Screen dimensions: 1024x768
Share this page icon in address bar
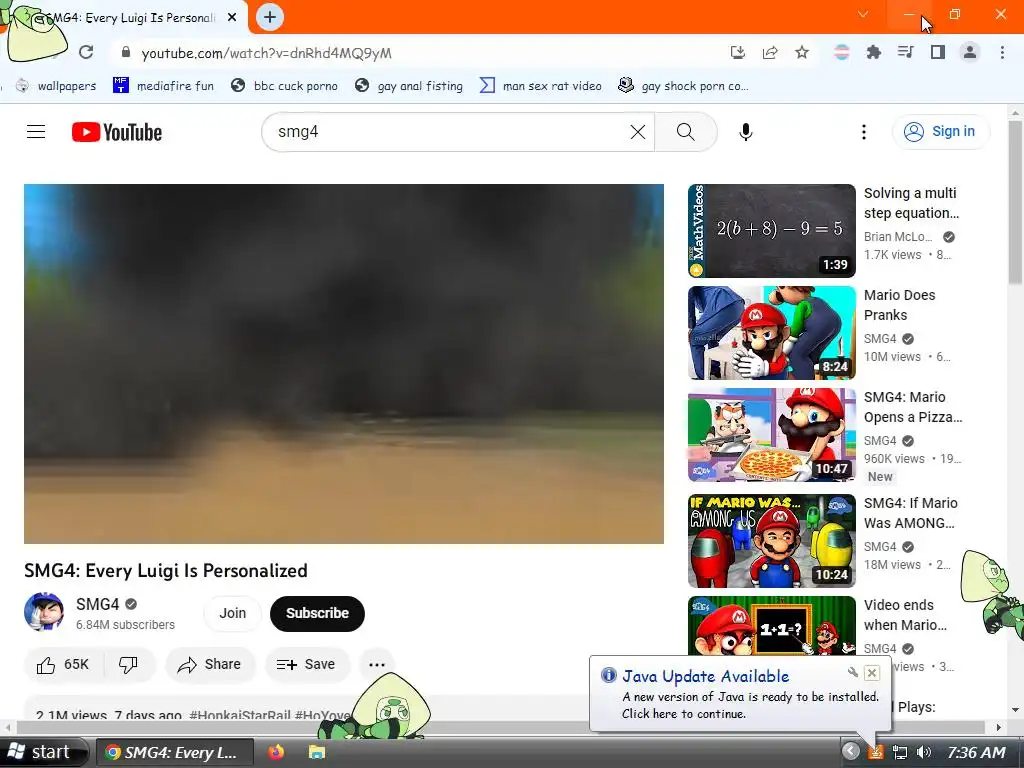point(770,53)
